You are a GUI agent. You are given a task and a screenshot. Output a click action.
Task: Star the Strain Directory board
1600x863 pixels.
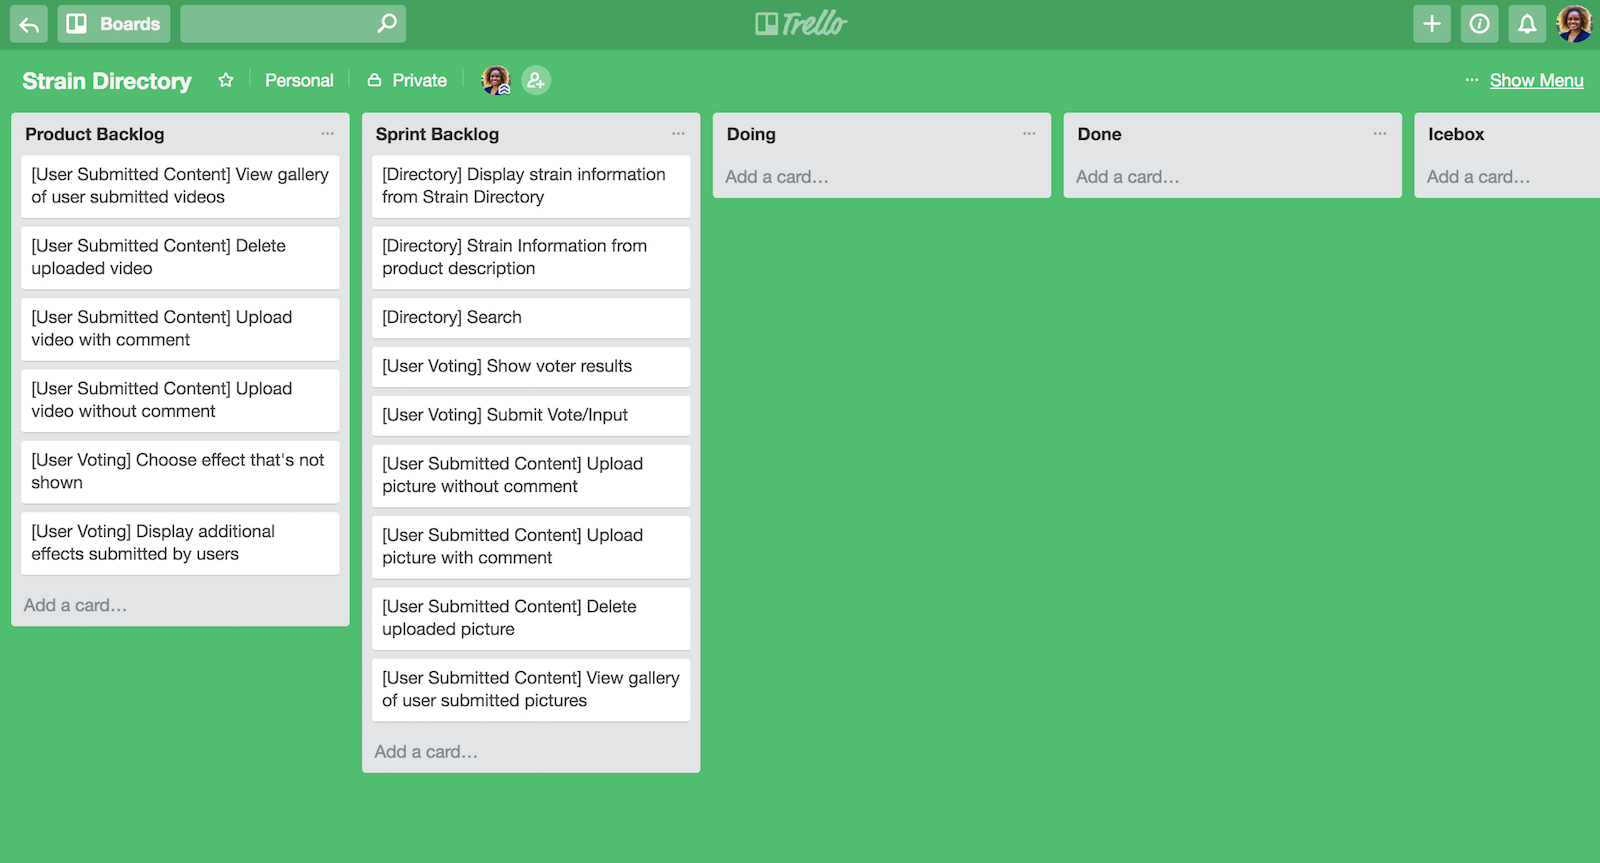[226, 80]
